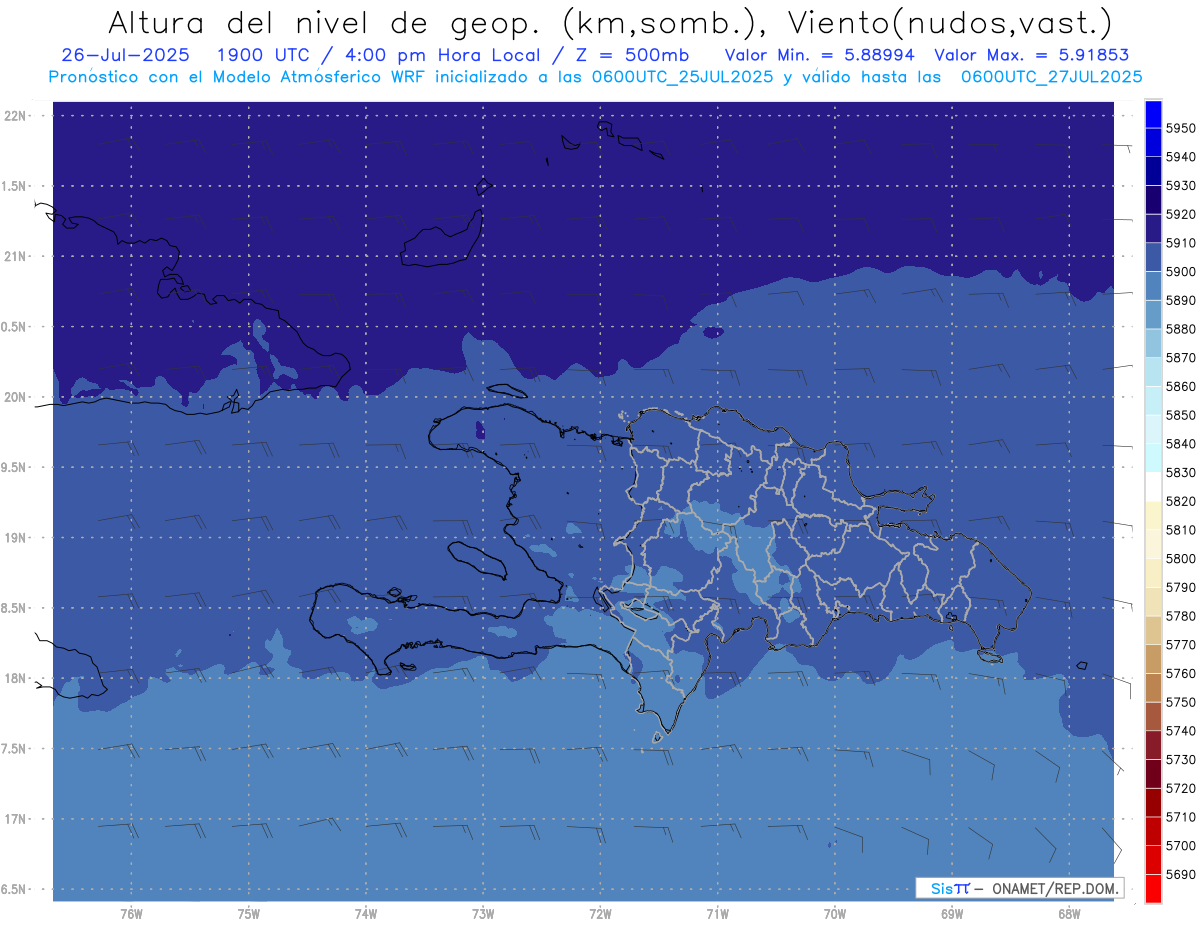Pick the color swatch between 5880 and 5890

point(1153,315)
